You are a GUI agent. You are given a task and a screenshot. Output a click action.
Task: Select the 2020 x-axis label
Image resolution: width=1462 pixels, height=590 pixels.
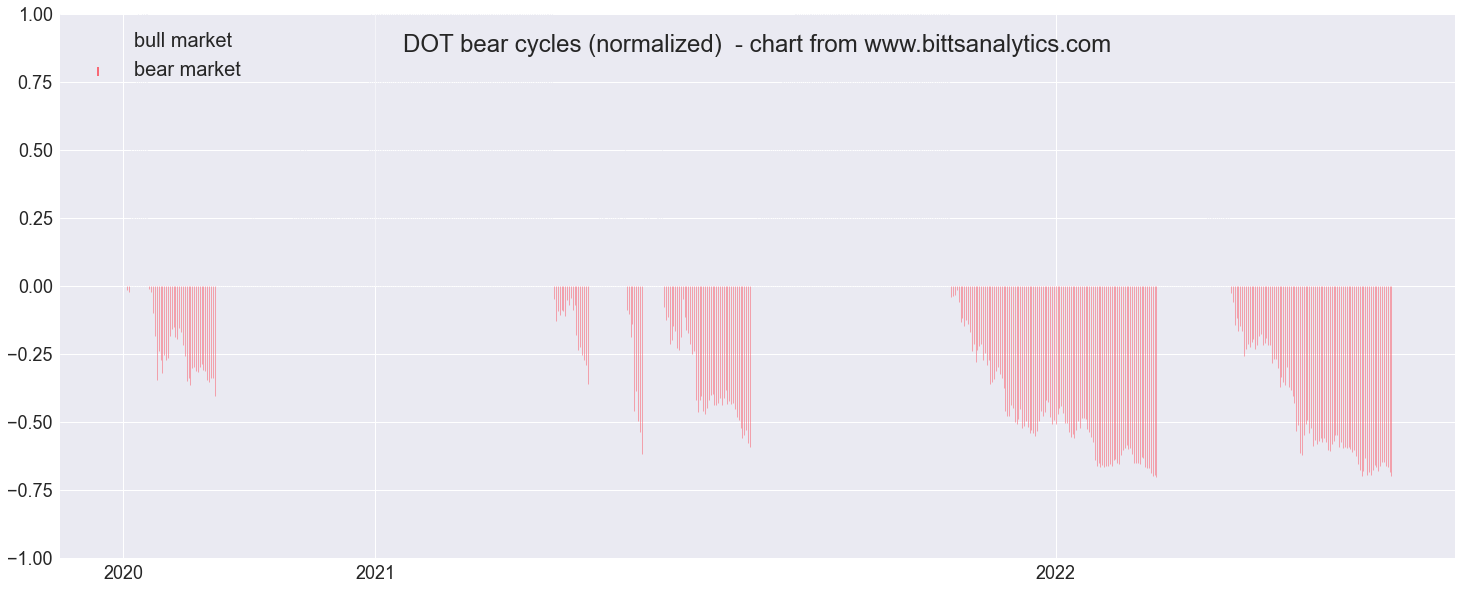(x=124, y=573)
